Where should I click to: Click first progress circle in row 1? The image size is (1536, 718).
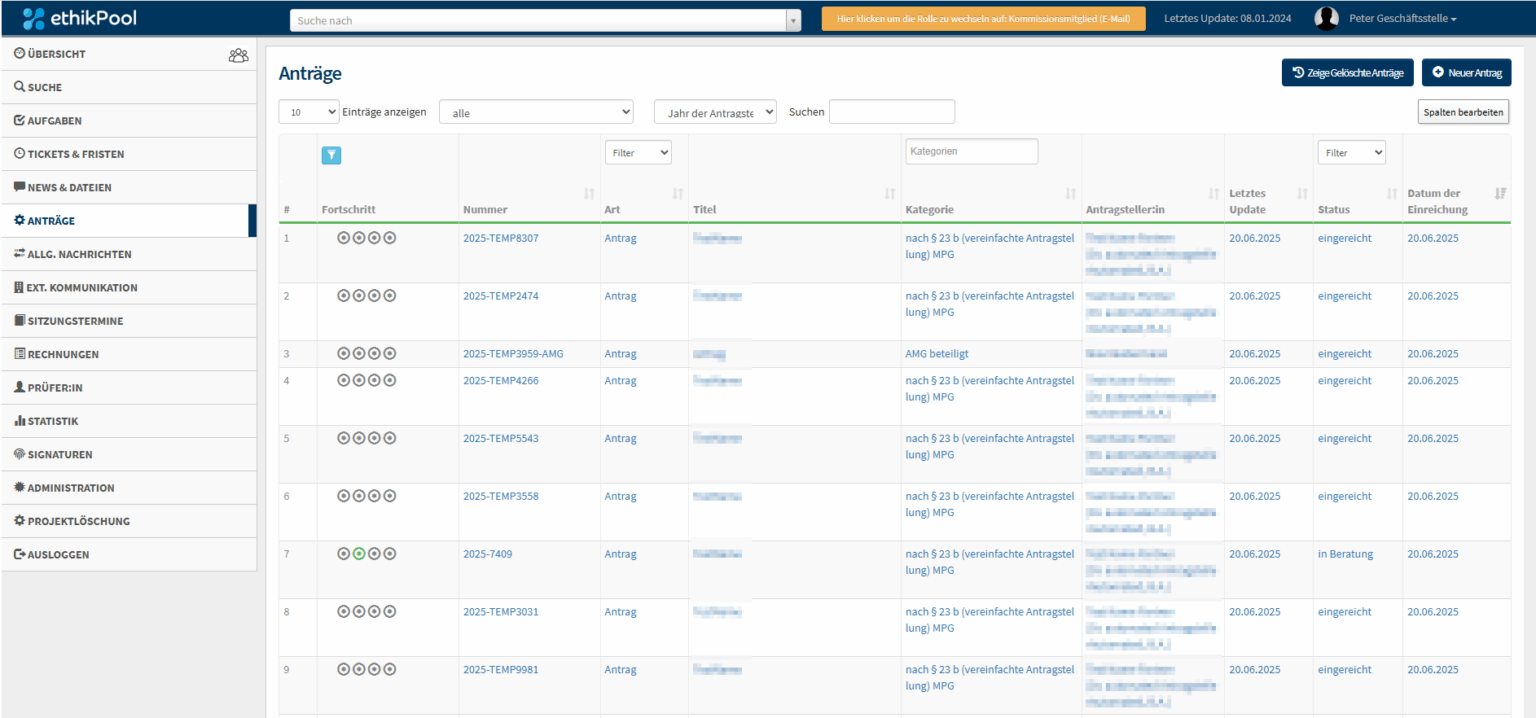343,238
